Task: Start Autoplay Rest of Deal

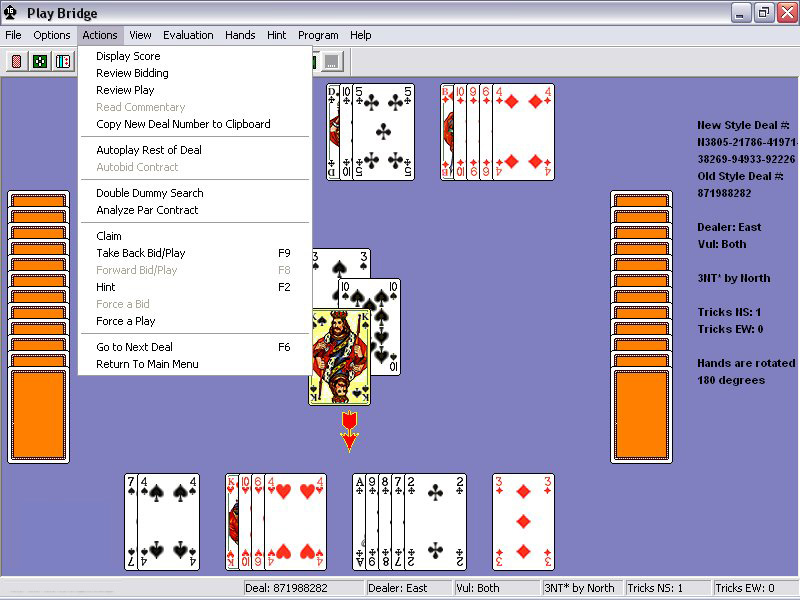Action: (149, 150)
